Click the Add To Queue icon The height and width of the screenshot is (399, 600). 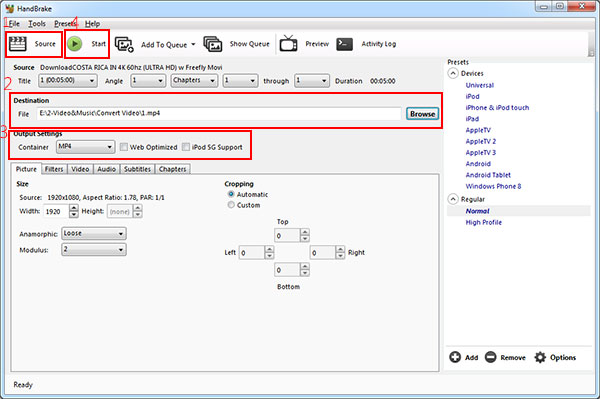[124, 44]
